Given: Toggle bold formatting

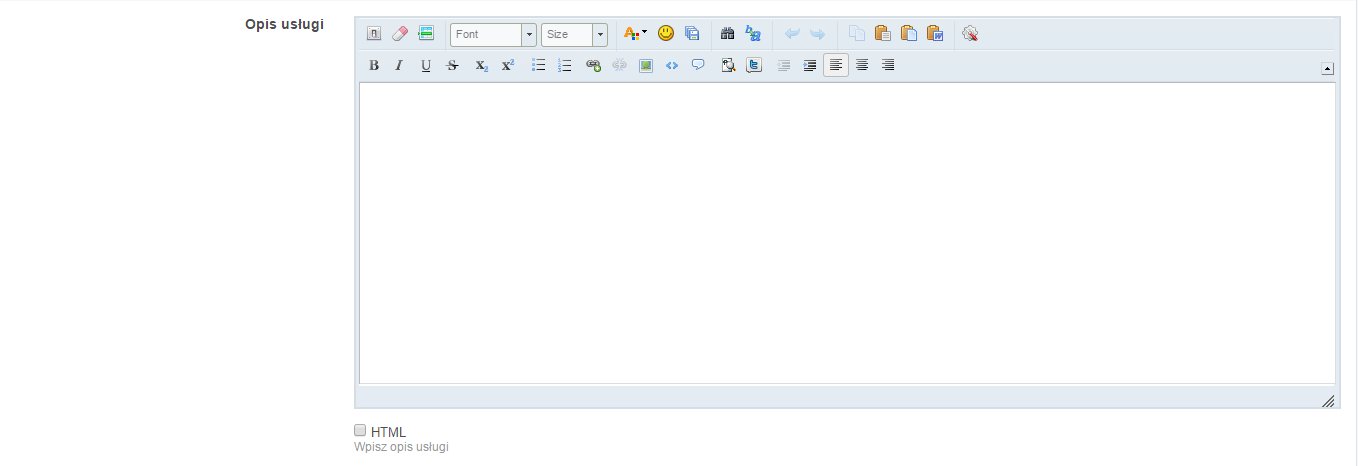Looking at the screenshot, I should [x=374, y=66].
